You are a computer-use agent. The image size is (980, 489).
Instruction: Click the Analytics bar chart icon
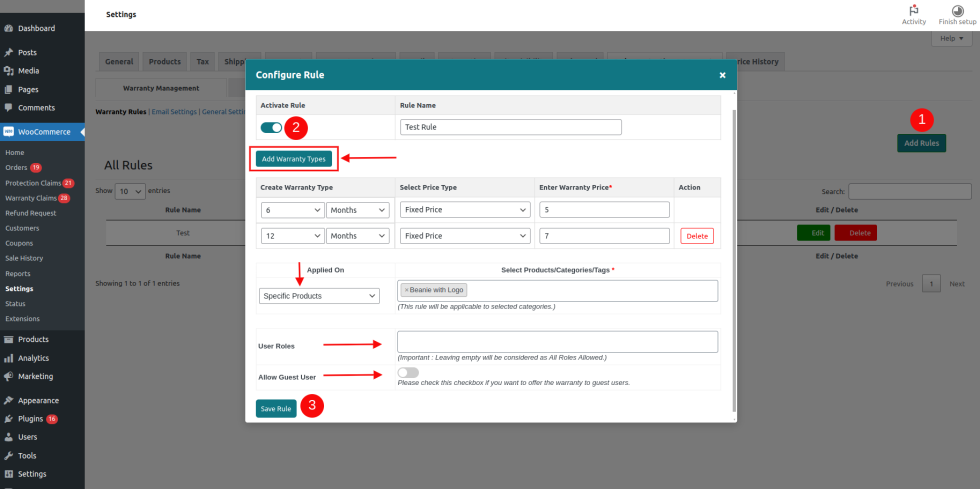(9, 358)
